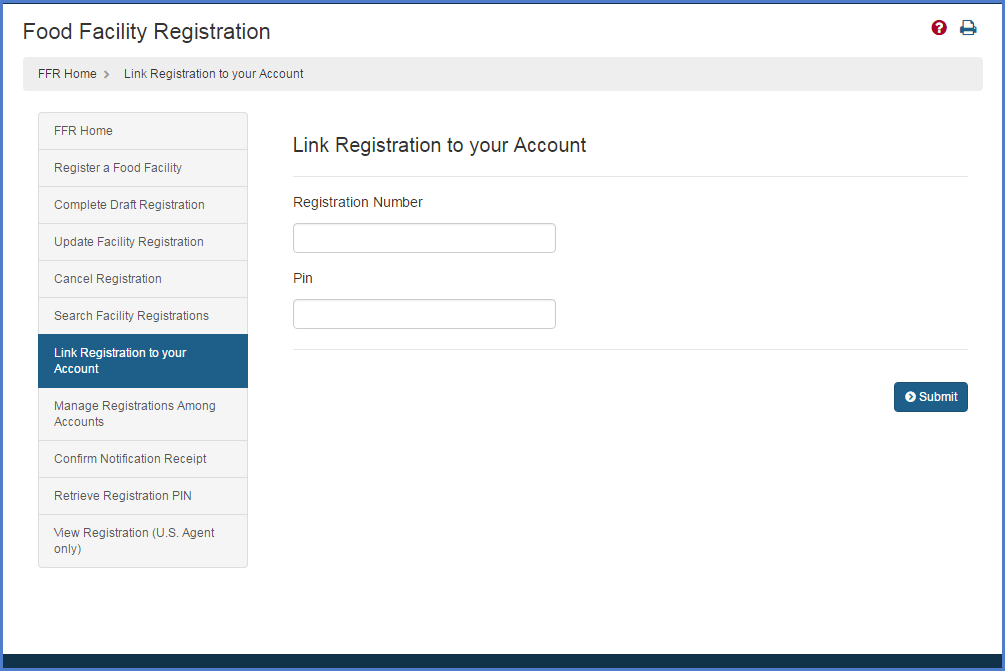Select Cancel Registration from sidebar
Screen dimensions: 1005x671
click(107, 279)
